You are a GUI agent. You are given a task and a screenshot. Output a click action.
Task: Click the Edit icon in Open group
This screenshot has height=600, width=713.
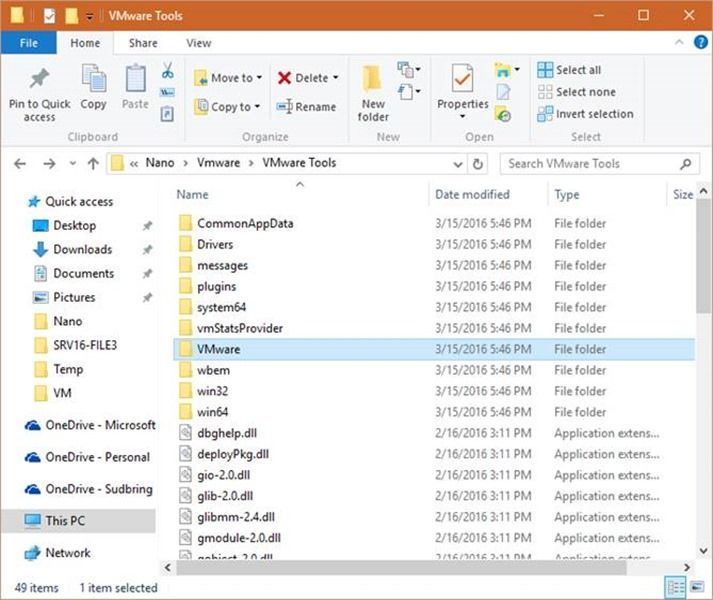(x=503, y=92)
